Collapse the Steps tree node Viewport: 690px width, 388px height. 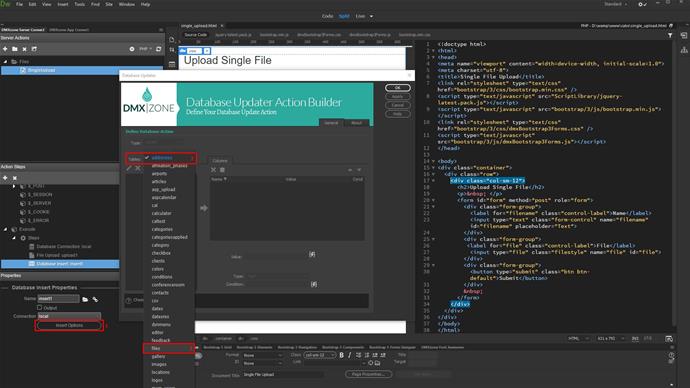[14, 238]
